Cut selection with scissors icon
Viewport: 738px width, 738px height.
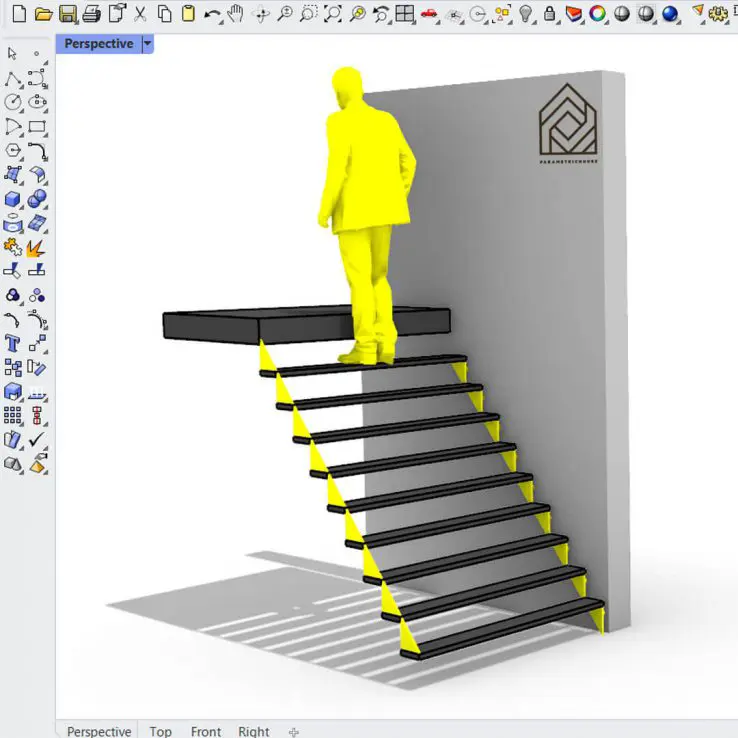pos(140,14)
